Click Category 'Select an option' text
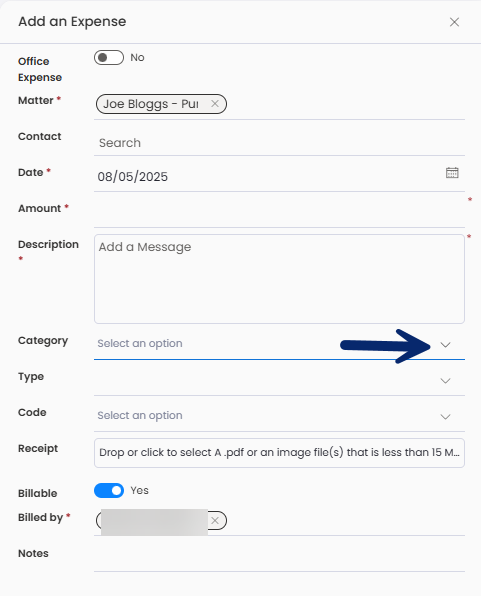 point(140,343)
